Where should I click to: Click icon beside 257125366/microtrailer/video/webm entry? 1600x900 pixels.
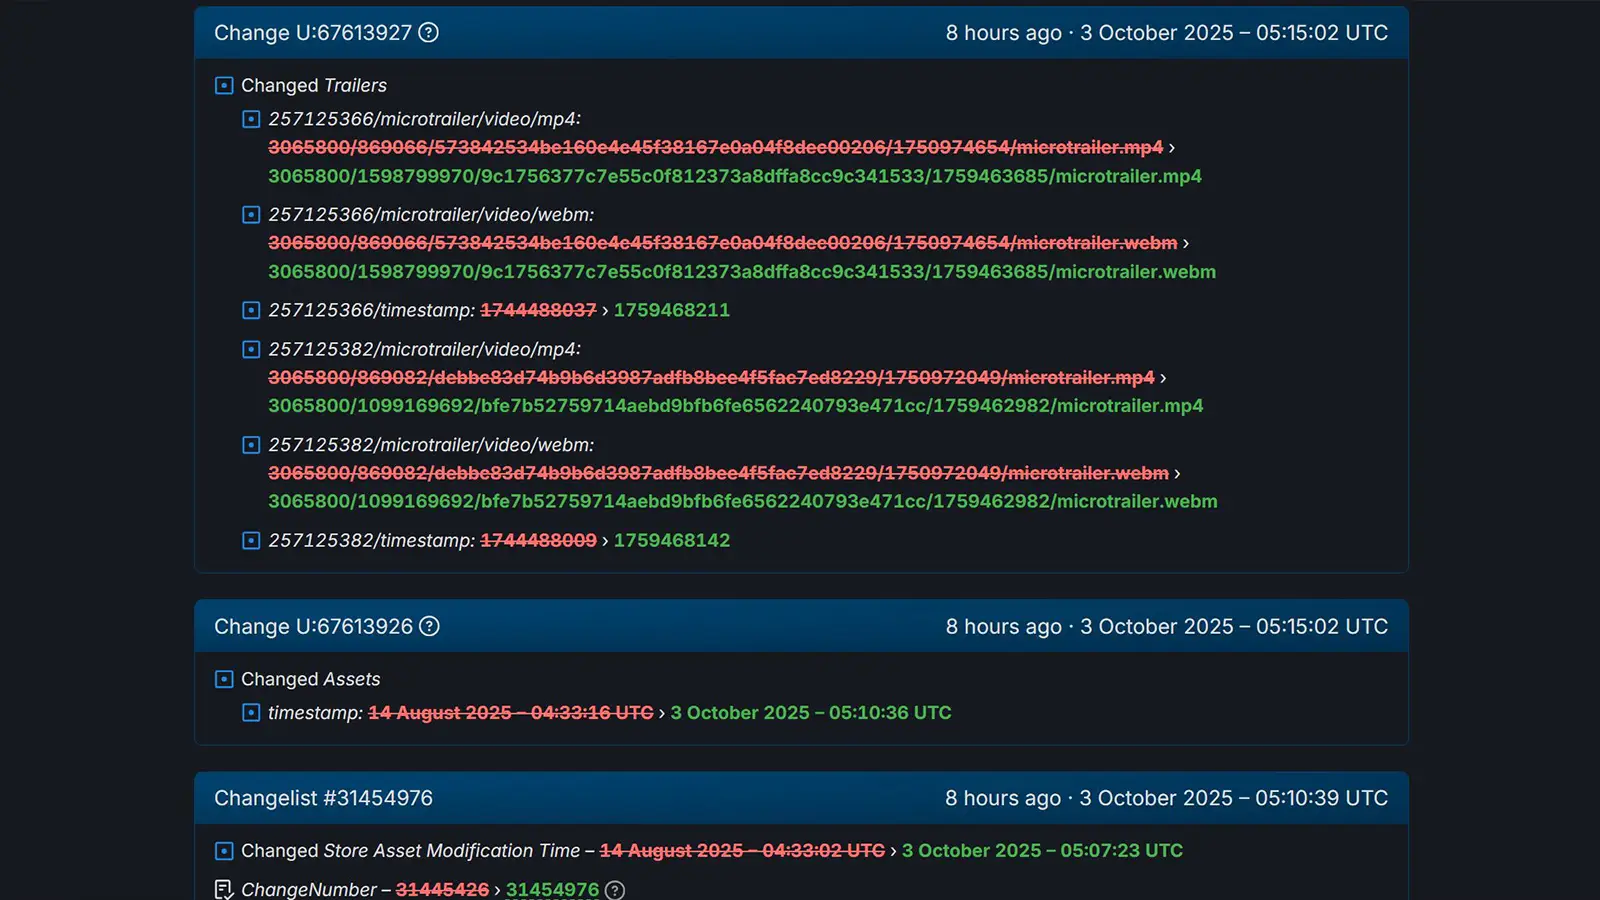[251, 215]
